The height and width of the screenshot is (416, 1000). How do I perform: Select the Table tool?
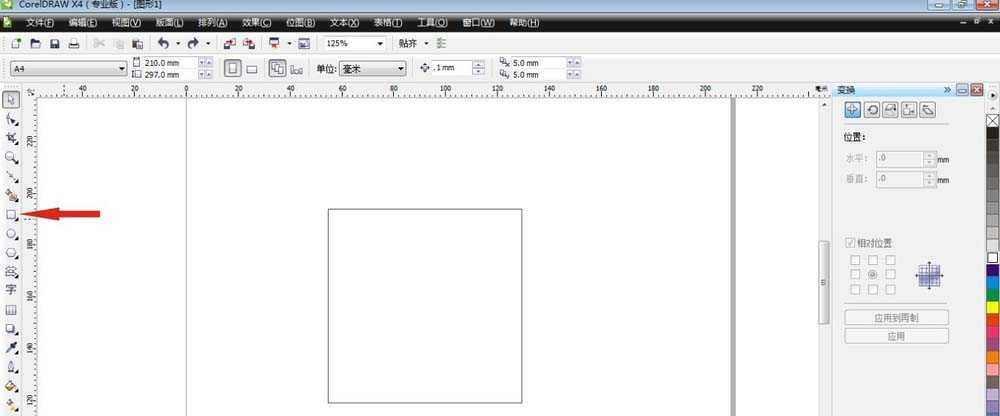[x=11, y=309]
